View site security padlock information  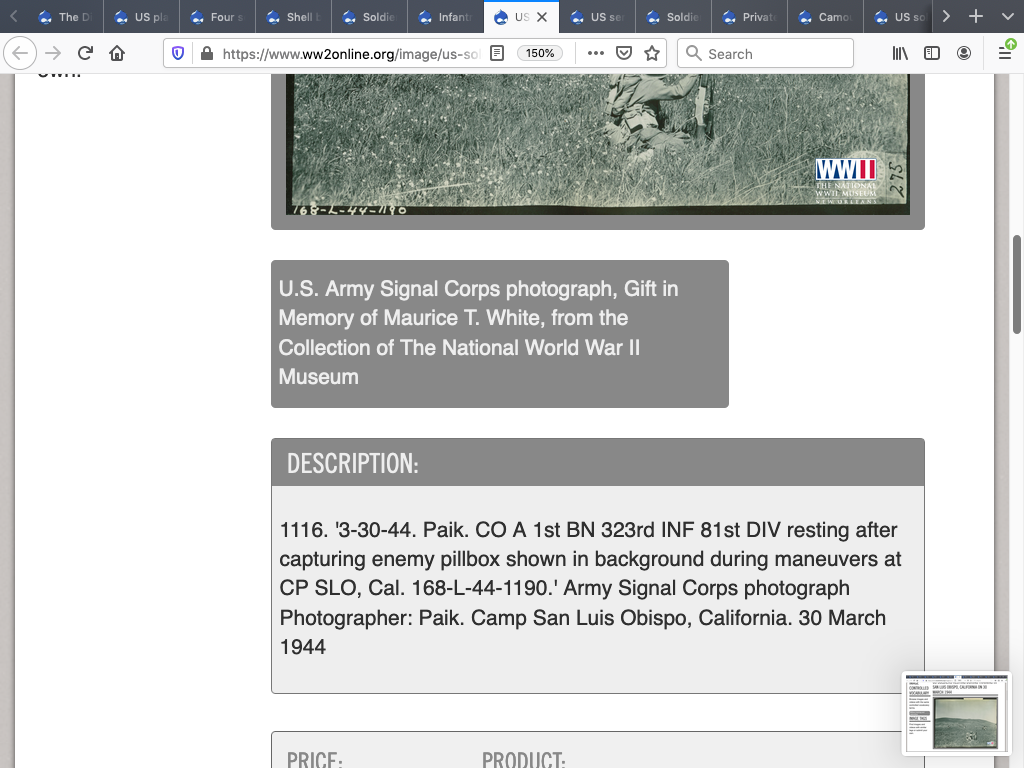(207, 54)
